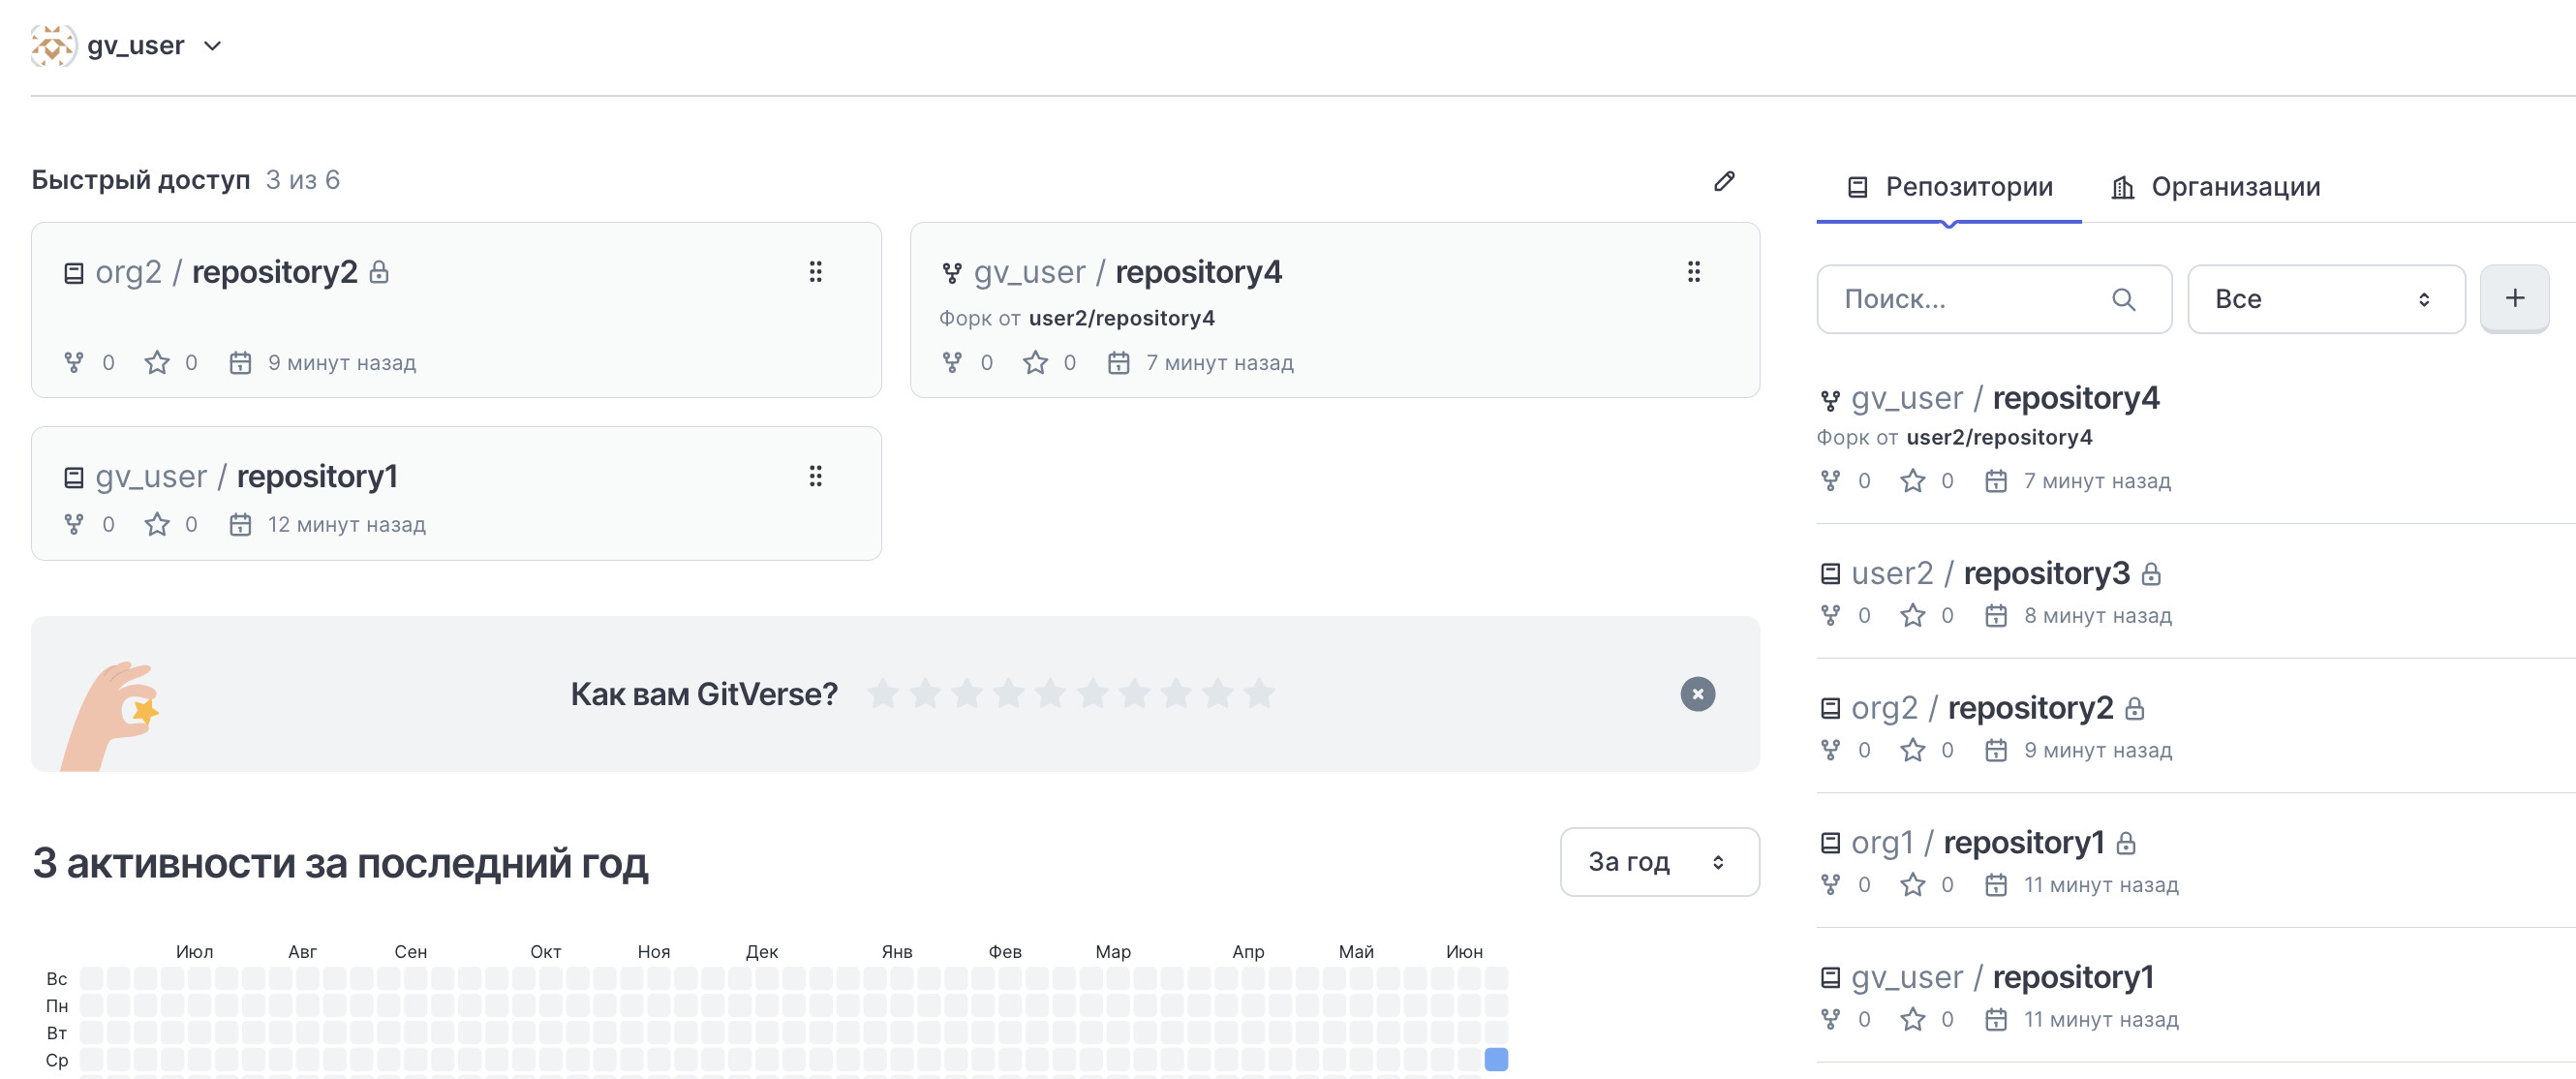Image resolution: width=2576 pixels, height=1079 pixels.
Task: Rate GitVerse with the tenth star
Action: (x=1259, y=693)
